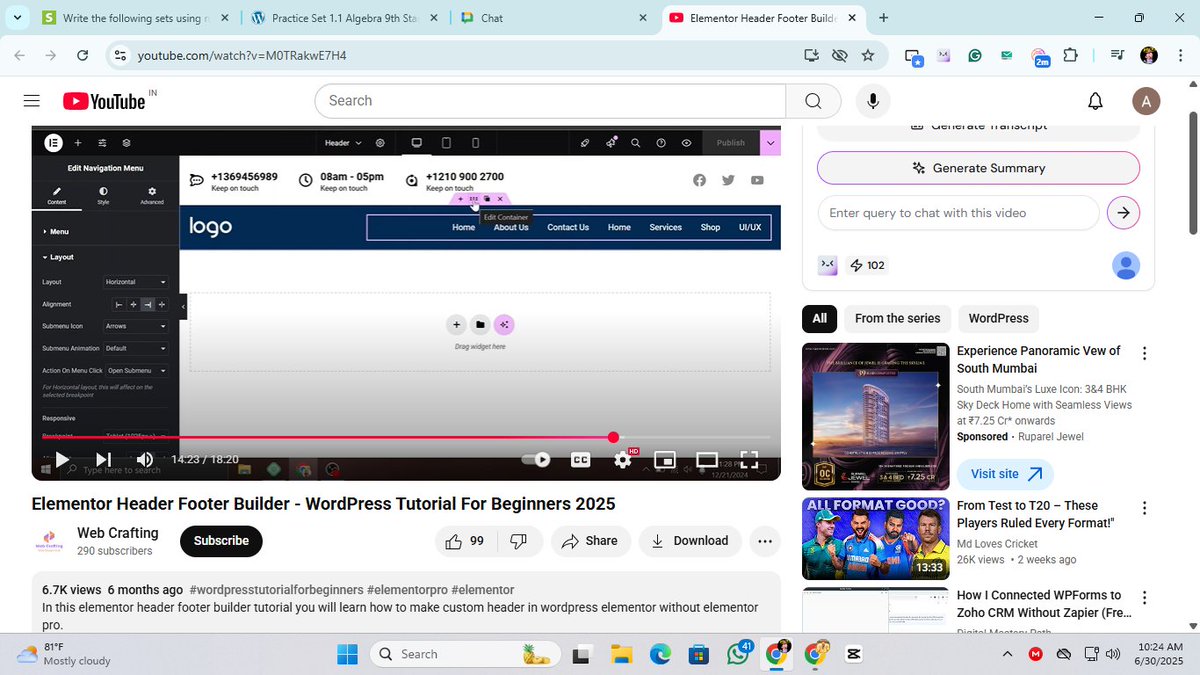1200x675 pixels.
Task: Open options for South Mumbai ad
Action: click(1145, 353)
